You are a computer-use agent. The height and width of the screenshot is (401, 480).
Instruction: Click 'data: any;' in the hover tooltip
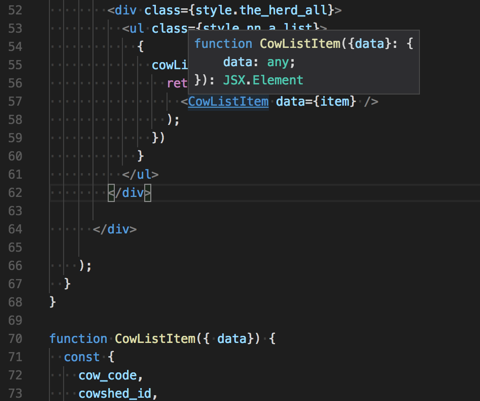pyautogui.click(x=259, y=62)
